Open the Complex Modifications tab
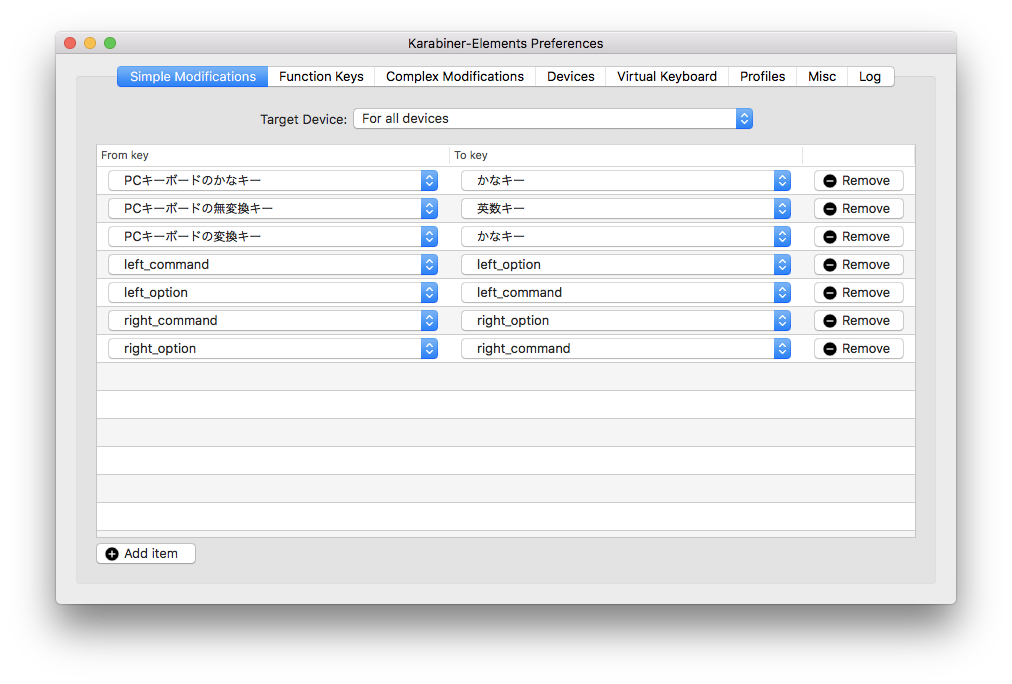Screen dimensions: 1012x684 coord(454,76)
